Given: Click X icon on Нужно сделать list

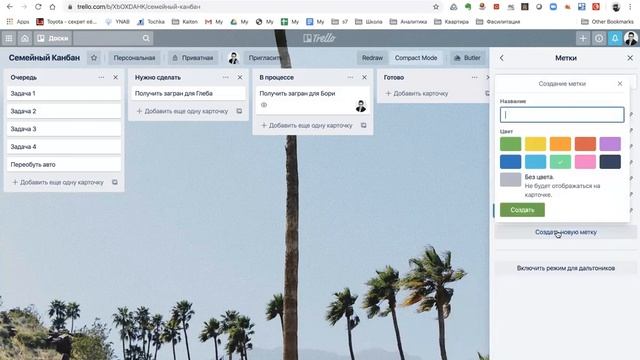Looking at the screenshot, I should [x=240, y=77].
